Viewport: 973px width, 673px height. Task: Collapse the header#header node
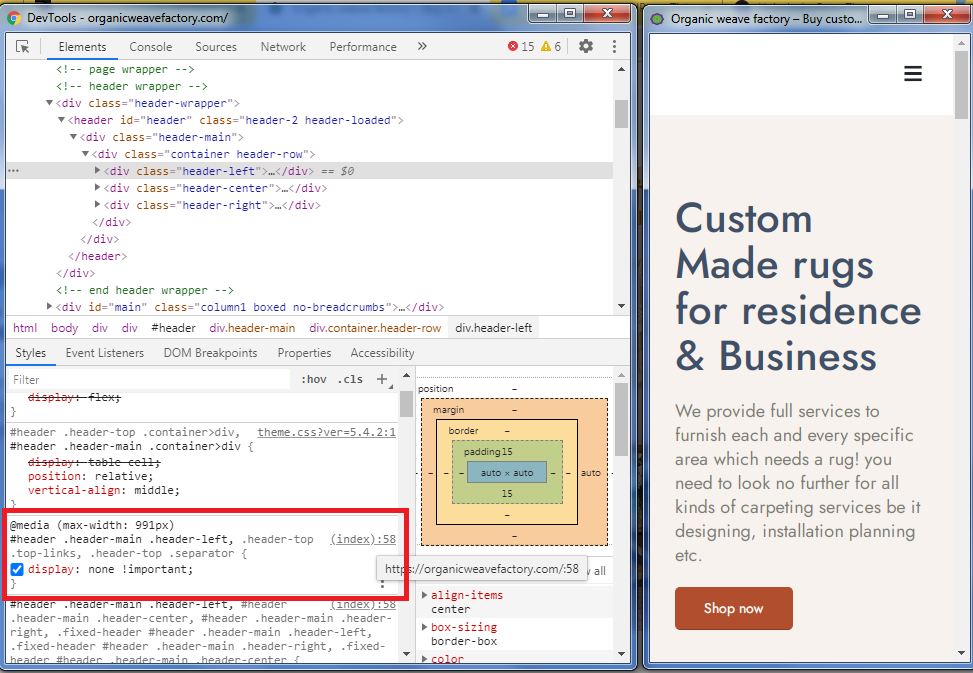(x=61, y=120)
